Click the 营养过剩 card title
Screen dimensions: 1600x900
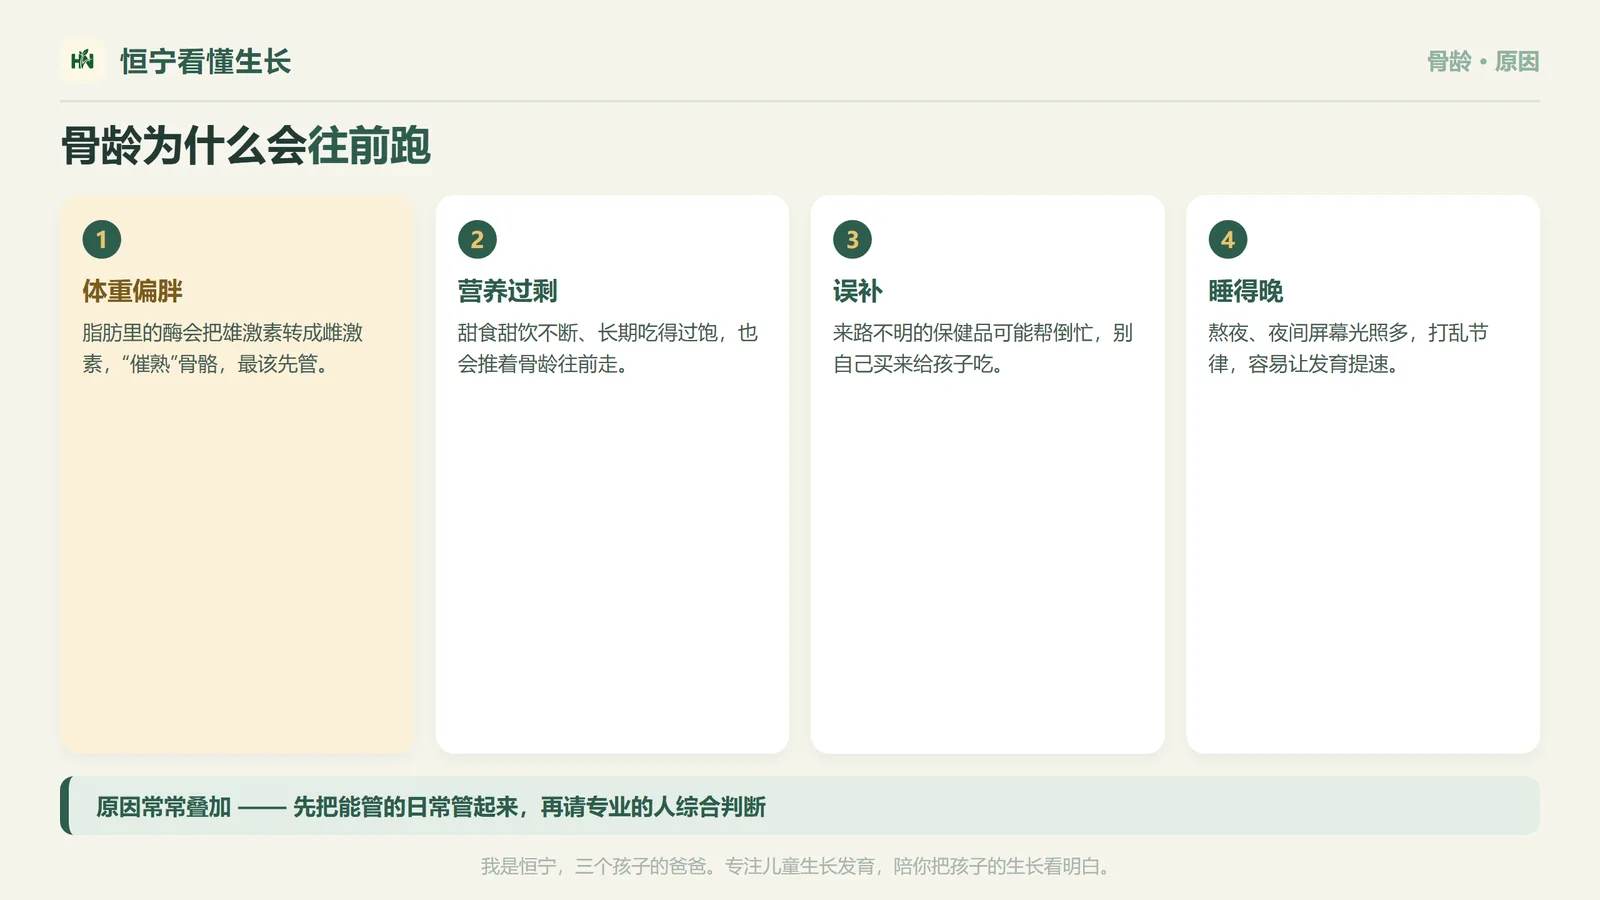(507, 291)
